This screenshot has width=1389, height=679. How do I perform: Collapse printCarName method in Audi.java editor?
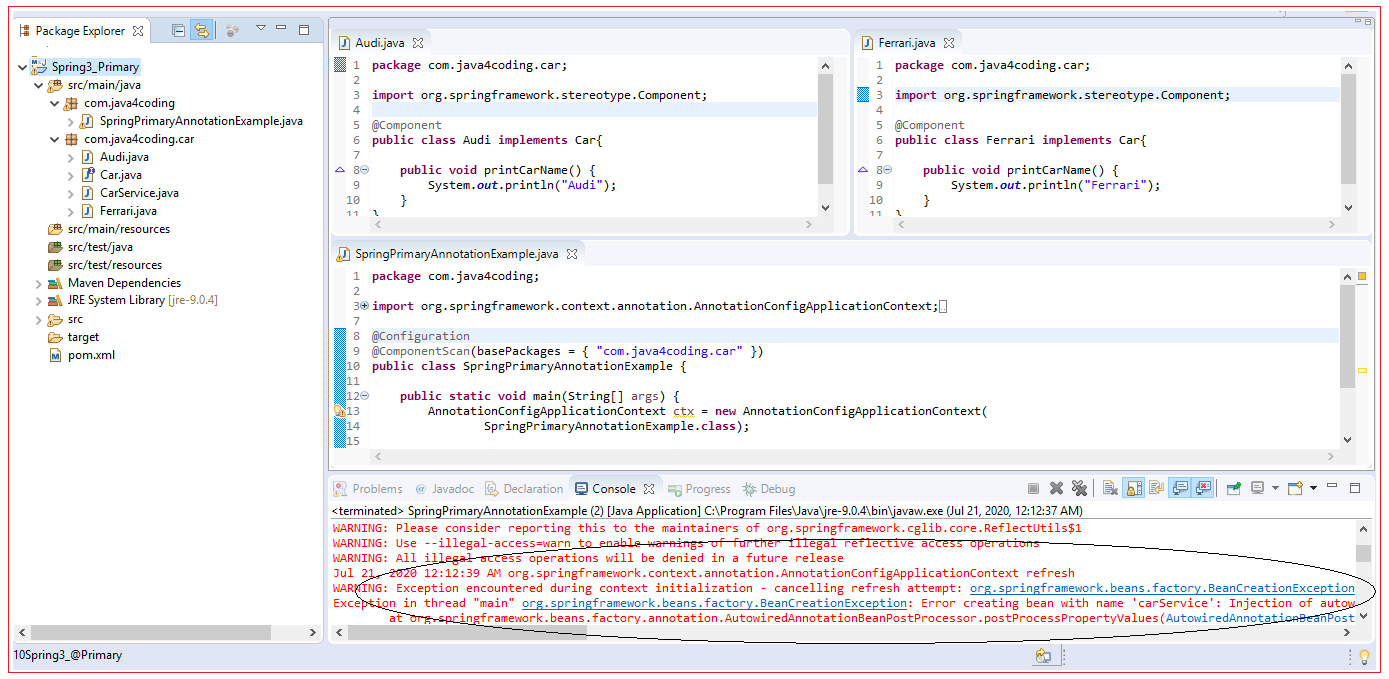[364, 170]
